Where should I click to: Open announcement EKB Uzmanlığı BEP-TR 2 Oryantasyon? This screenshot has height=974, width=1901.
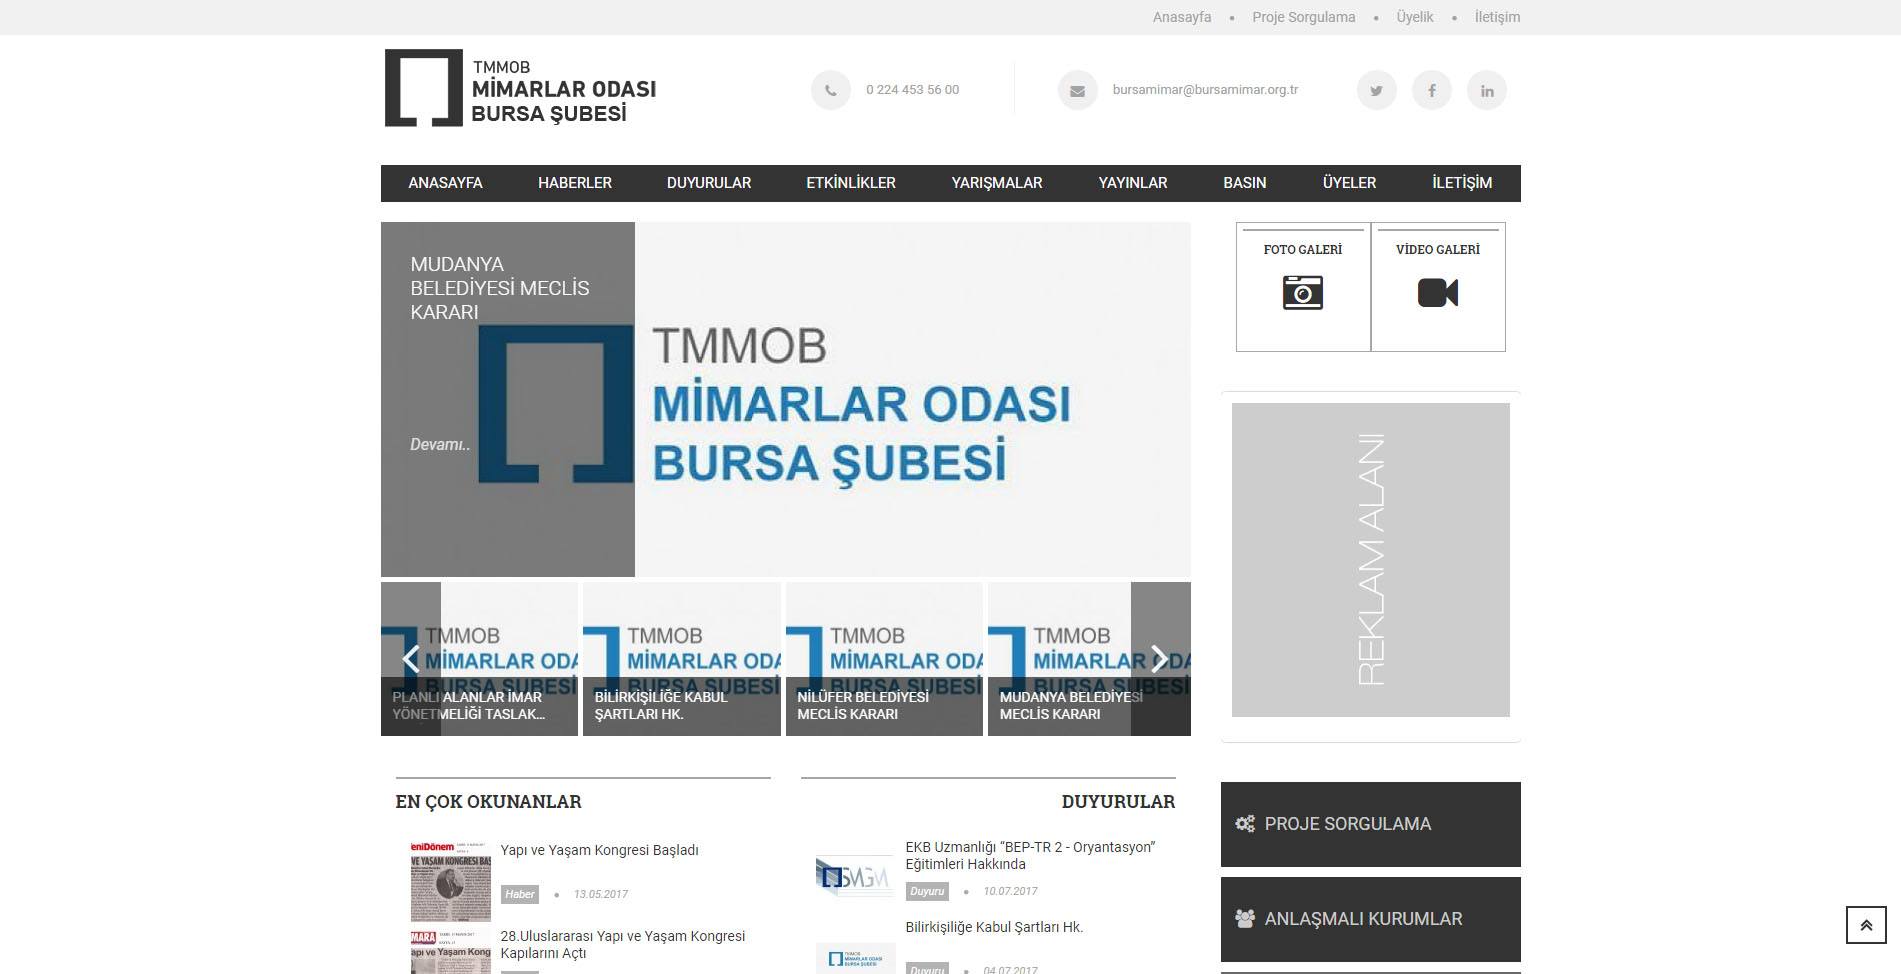coord(1030,856)
